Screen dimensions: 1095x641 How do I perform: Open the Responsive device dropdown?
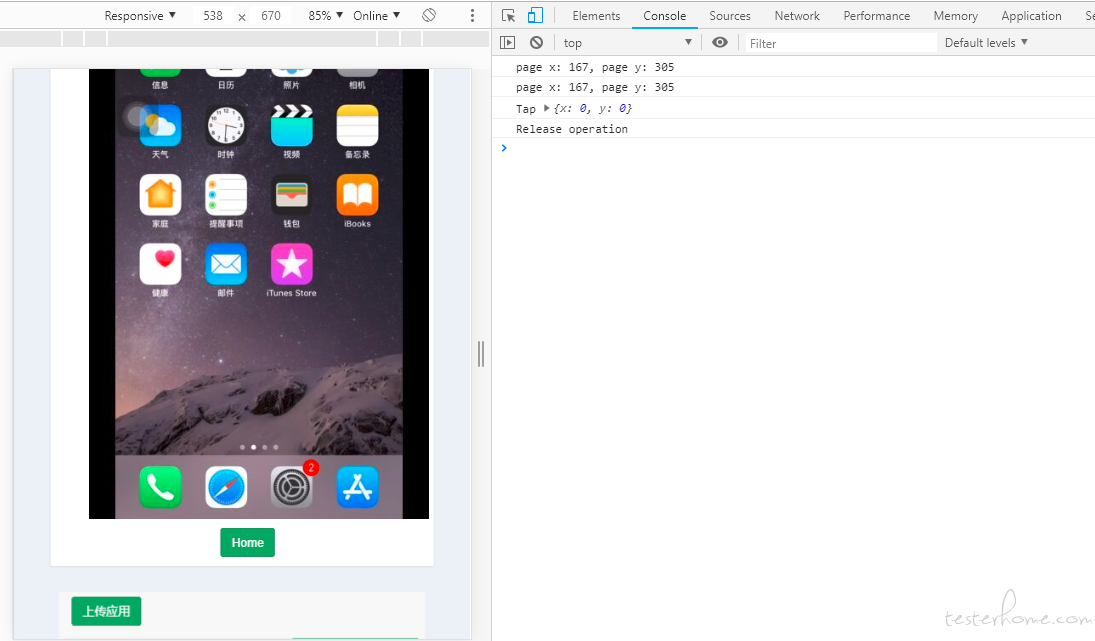(x=140, y=15)
